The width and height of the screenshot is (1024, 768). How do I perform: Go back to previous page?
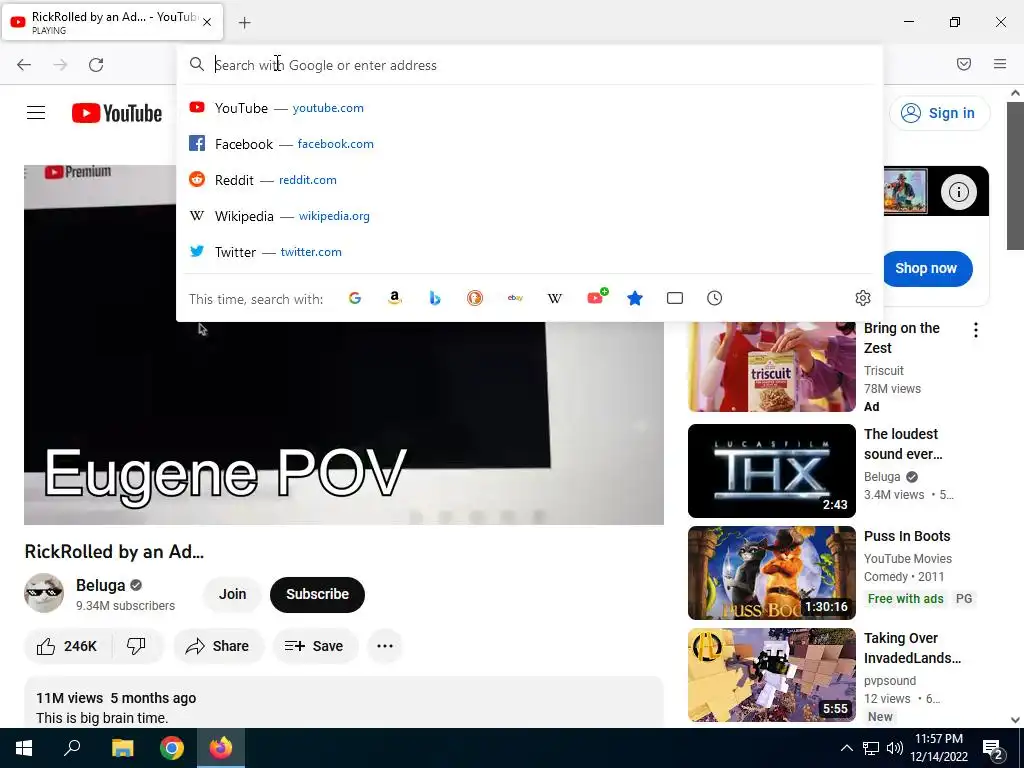(24, 65)
